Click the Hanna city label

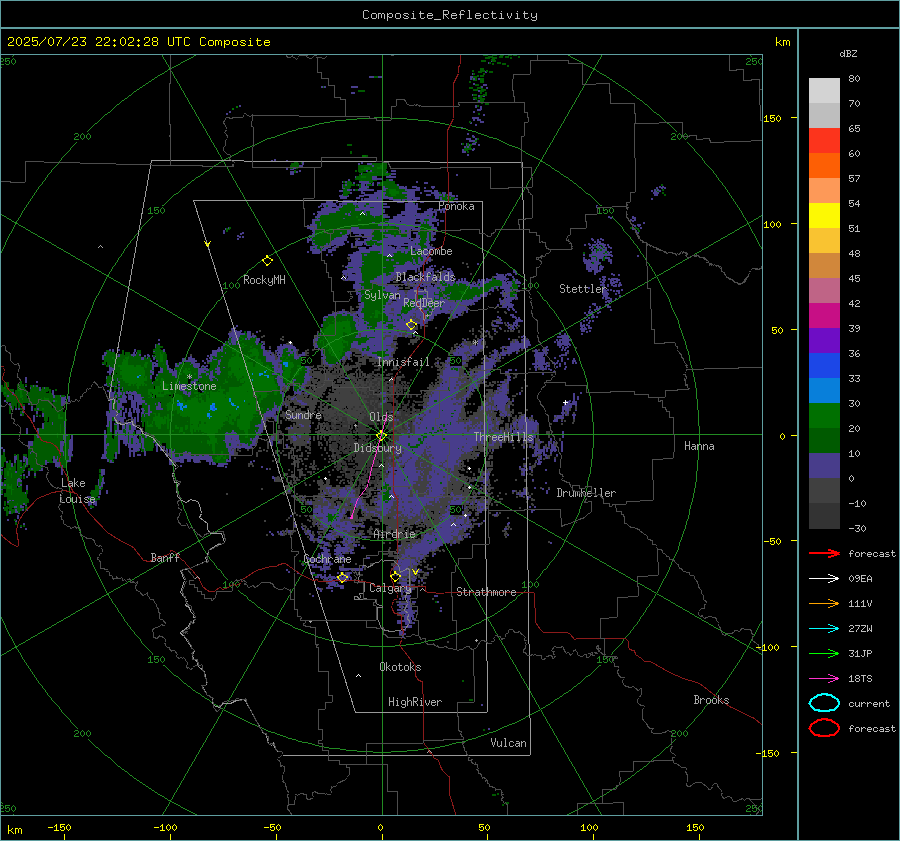point(699,446)
